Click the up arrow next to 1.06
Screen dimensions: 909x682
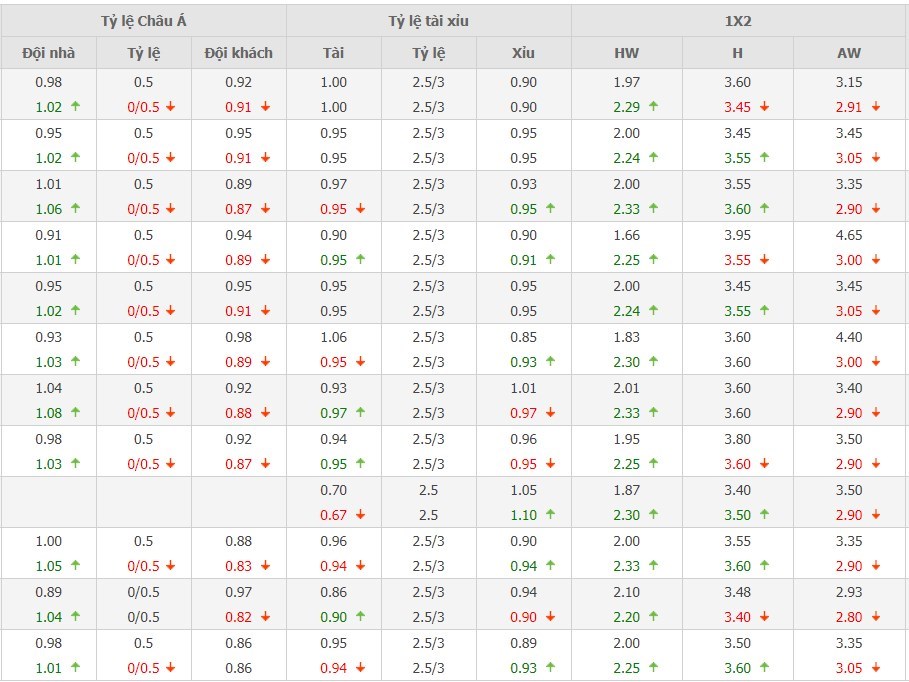tap(75, 209)
